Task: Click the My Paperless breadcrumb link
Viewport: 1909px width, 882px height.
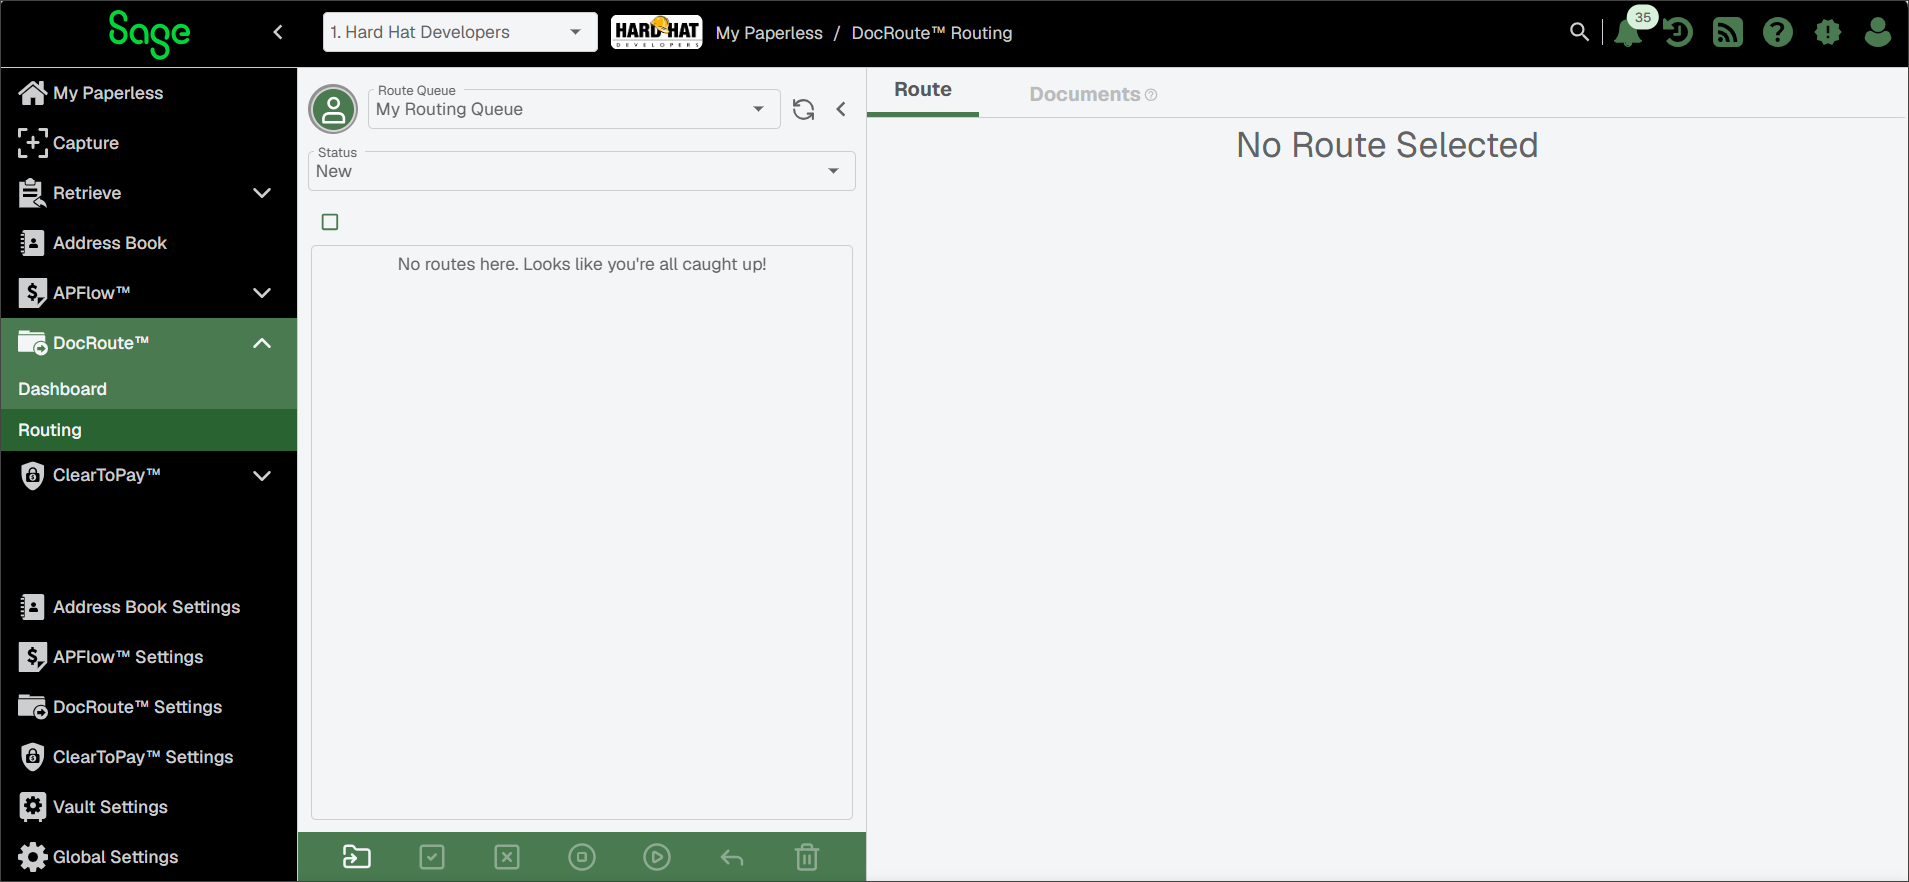Action: pyautogui.click(x=769, y=33)
